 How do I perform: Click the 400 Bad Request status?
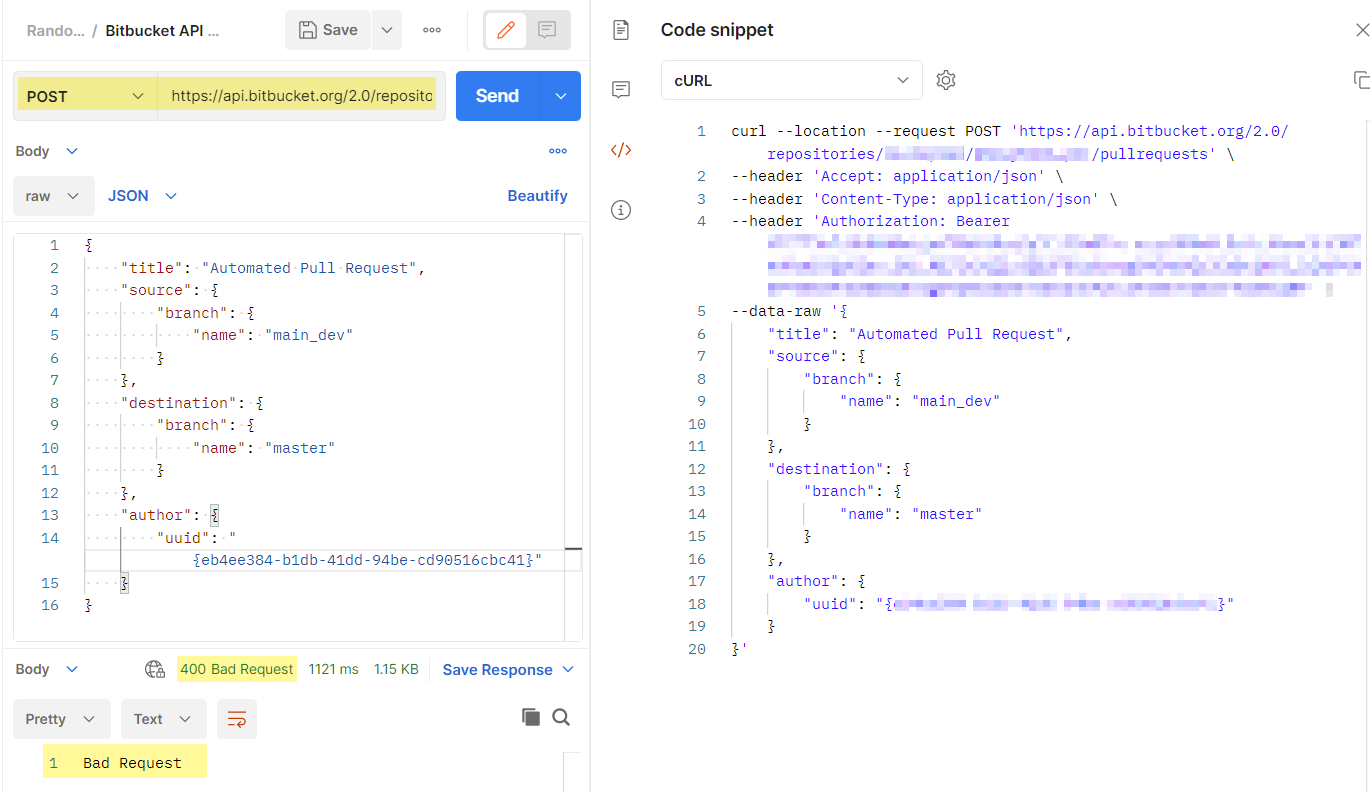click(237, 669)
